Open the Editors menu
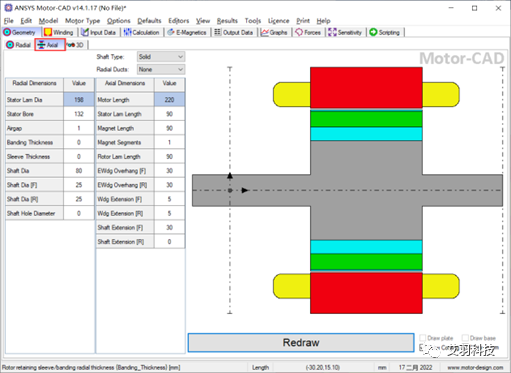The image size is (511, 373). [178, 21]
